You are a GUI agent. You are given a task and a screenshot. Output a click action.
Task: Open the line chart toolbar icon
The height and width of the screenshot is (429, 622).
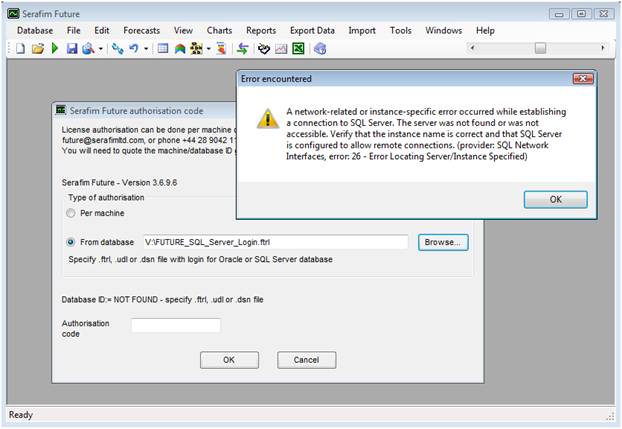(x=281, y=49)
